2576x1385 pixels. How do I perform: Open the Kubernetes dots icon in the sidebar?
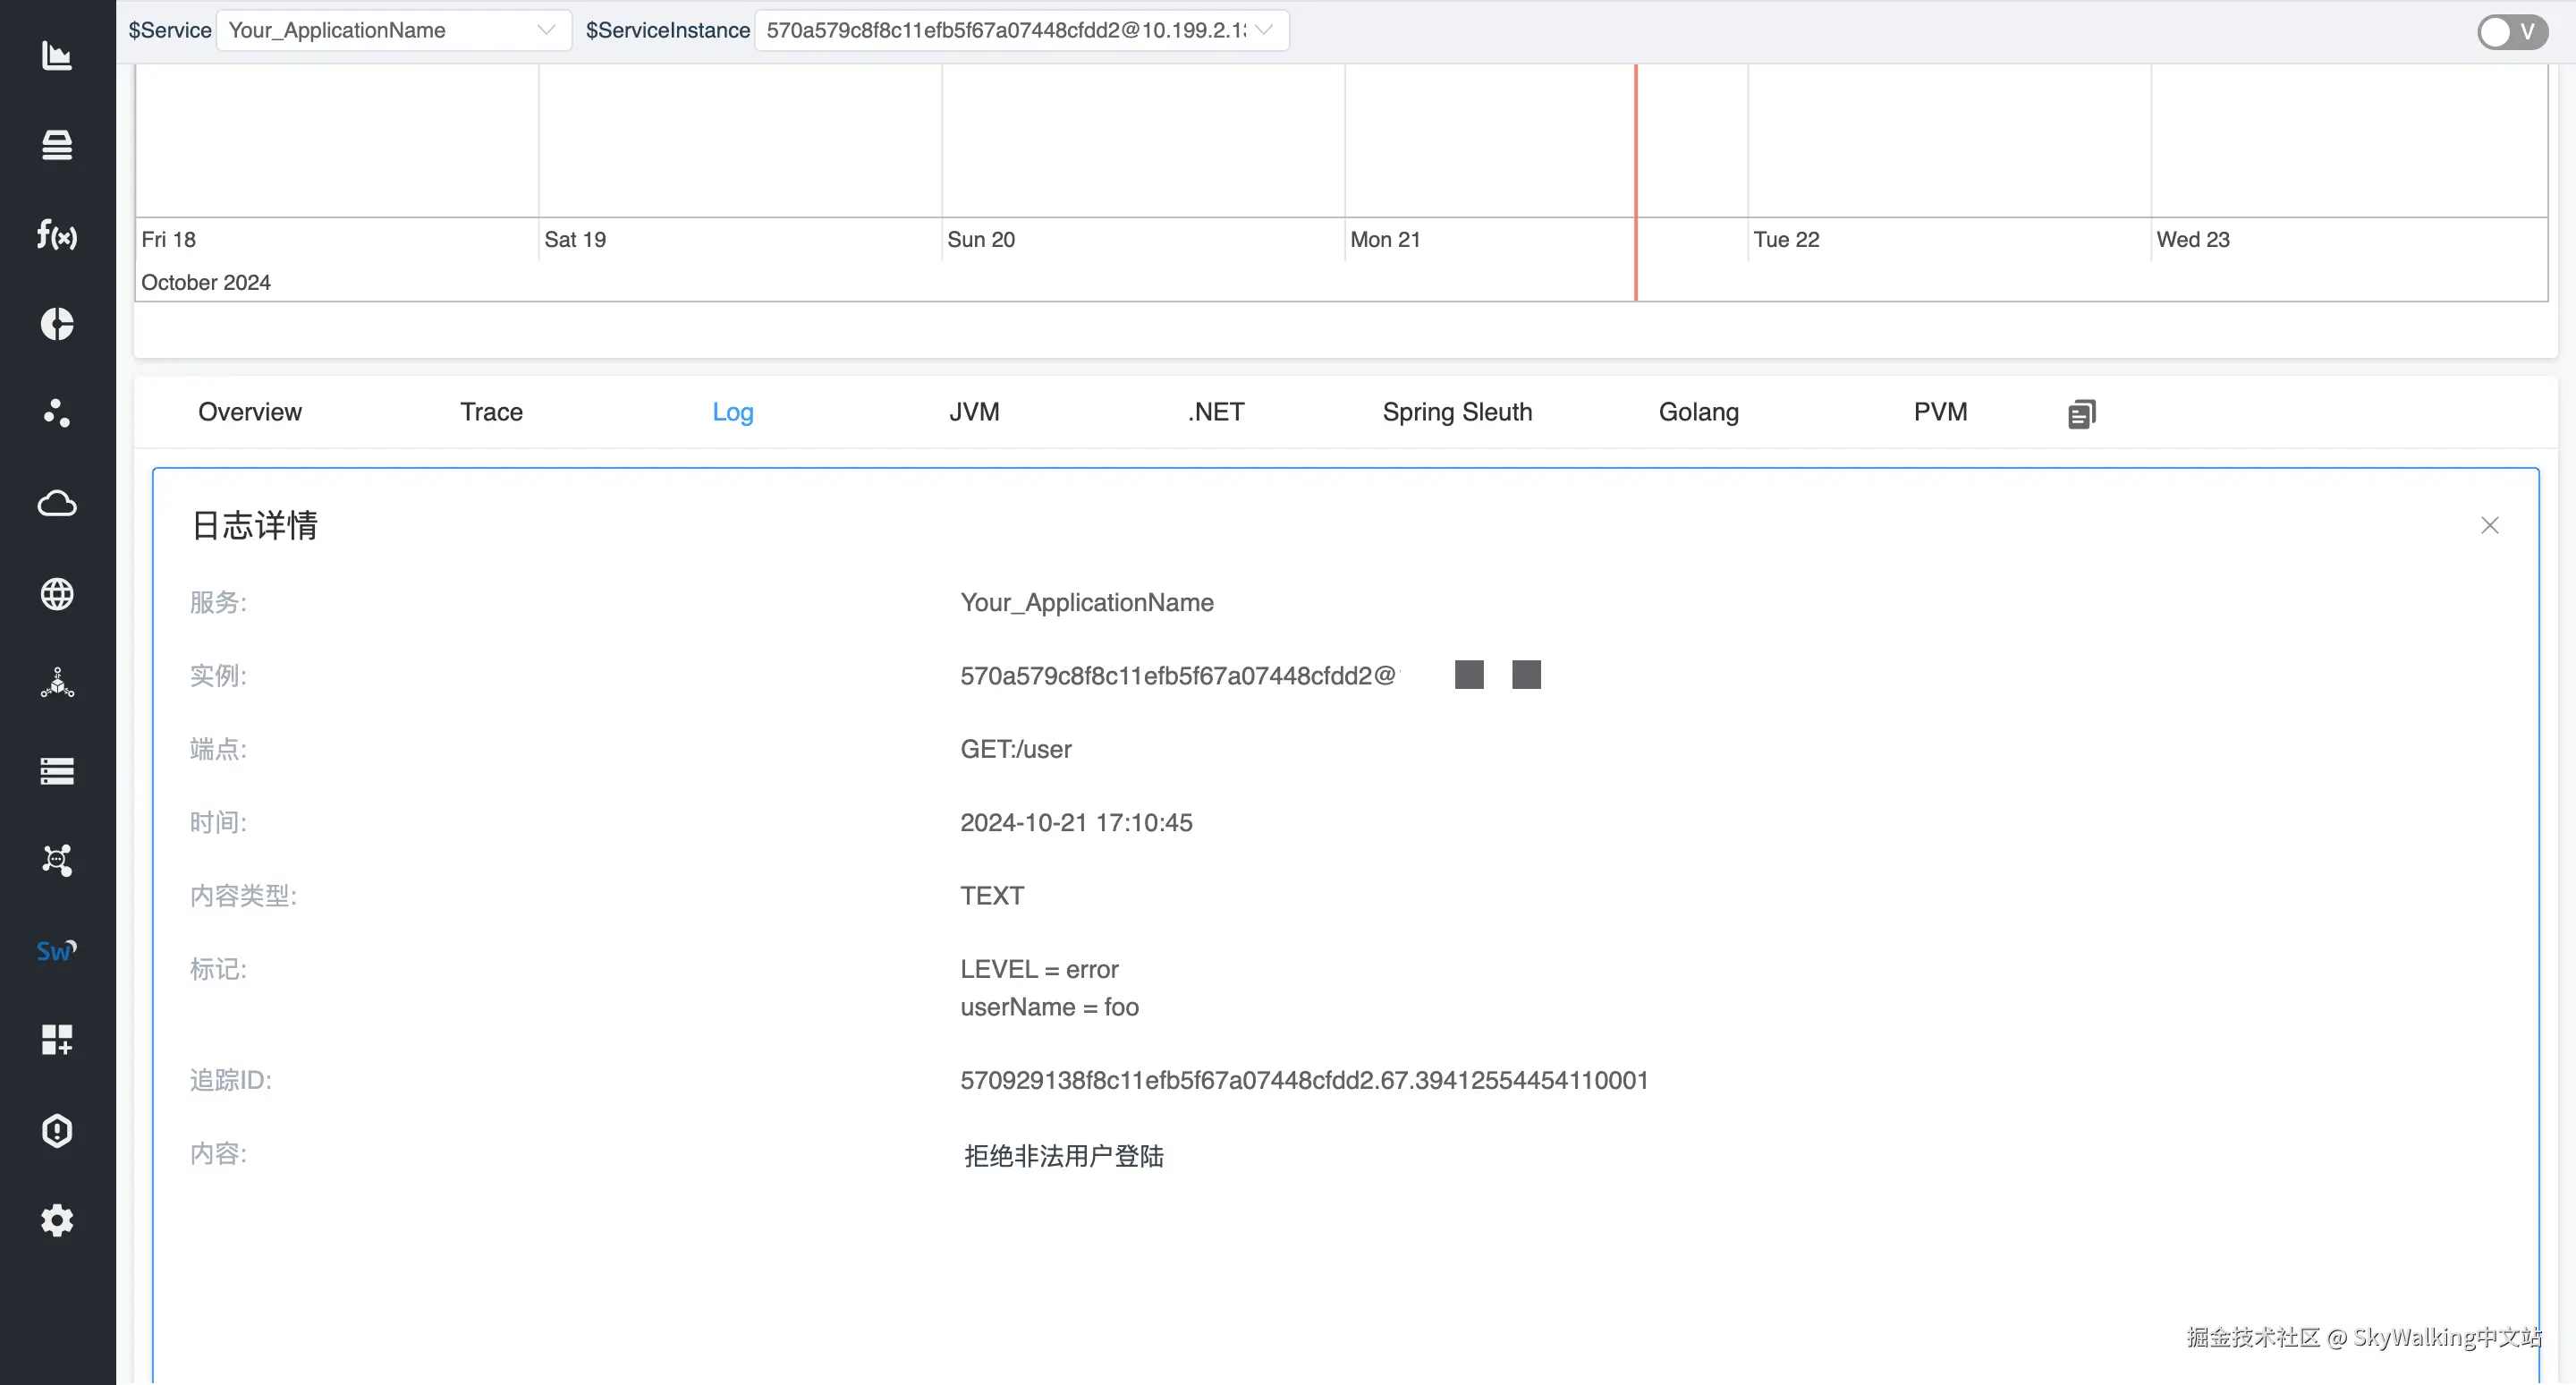pyautogui.click(x=57, y=413)
